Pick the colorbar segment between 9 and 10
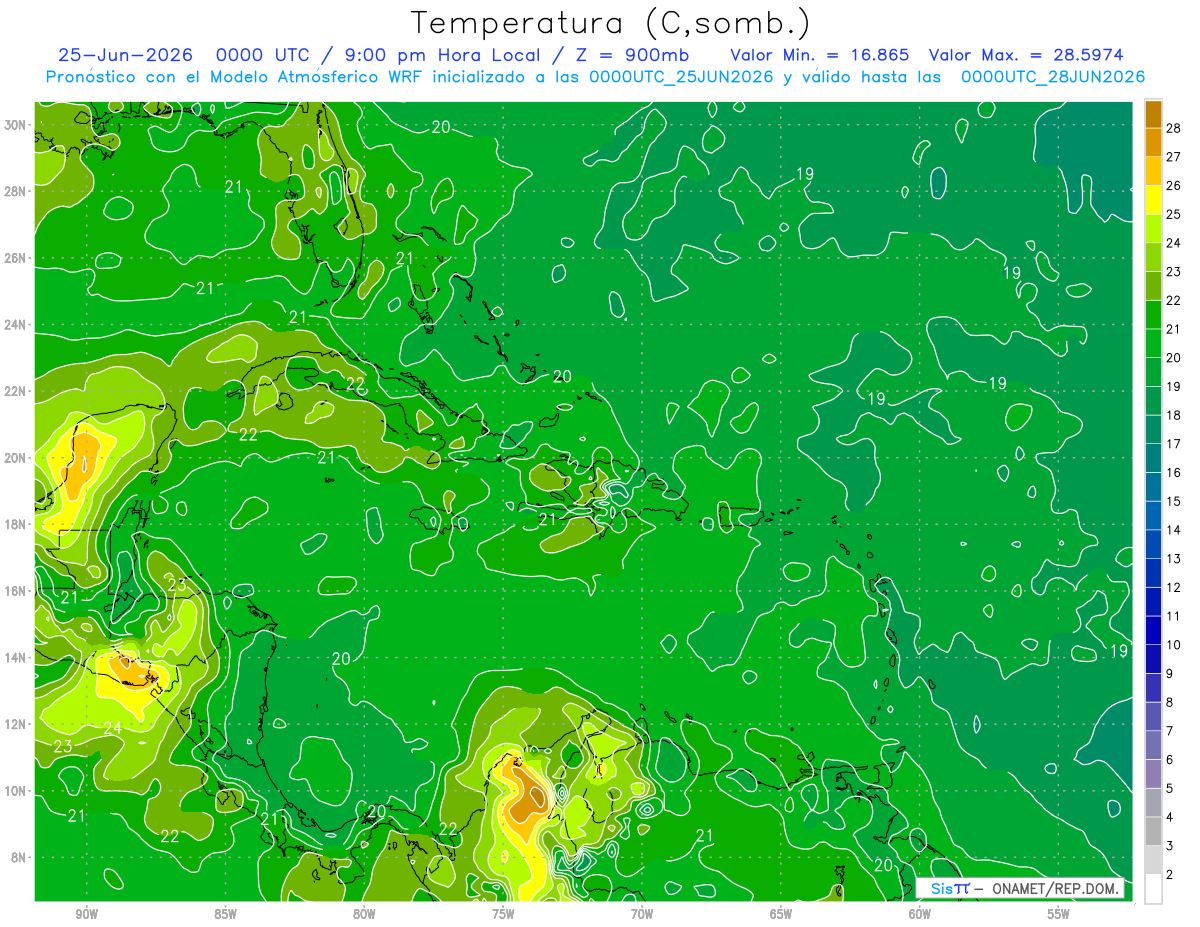Viewport: 1200px width, 927px height. pyautogui.click(x=1154, y=659)
